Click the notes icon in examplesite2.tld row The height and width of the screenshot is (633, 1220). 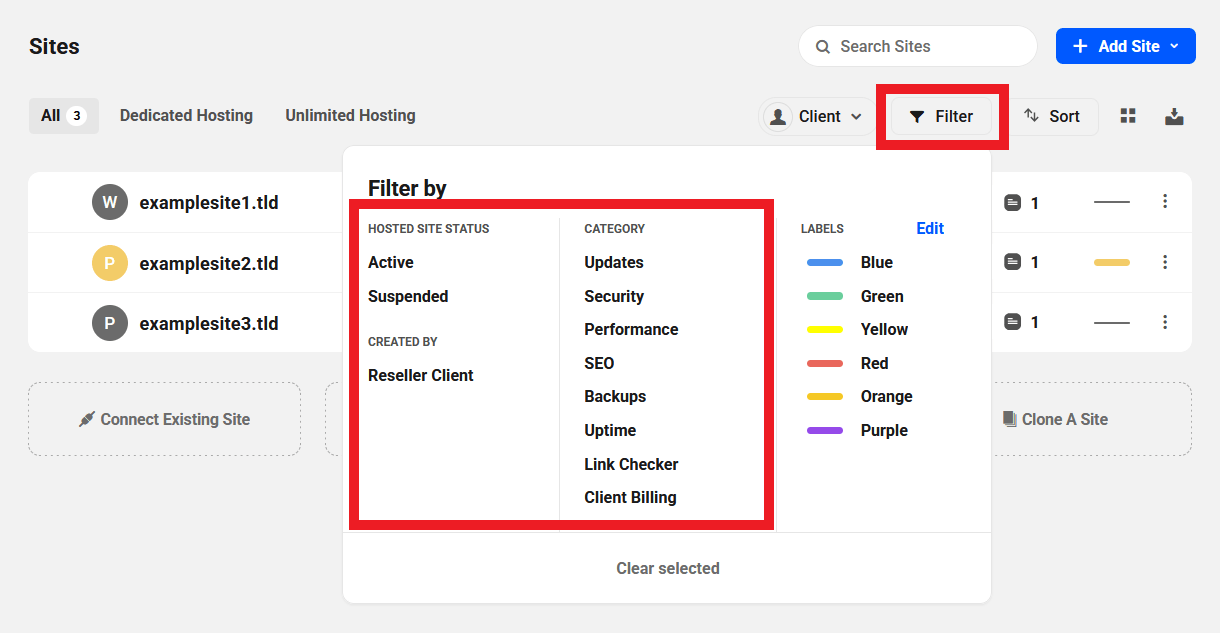click(1012, 262)
